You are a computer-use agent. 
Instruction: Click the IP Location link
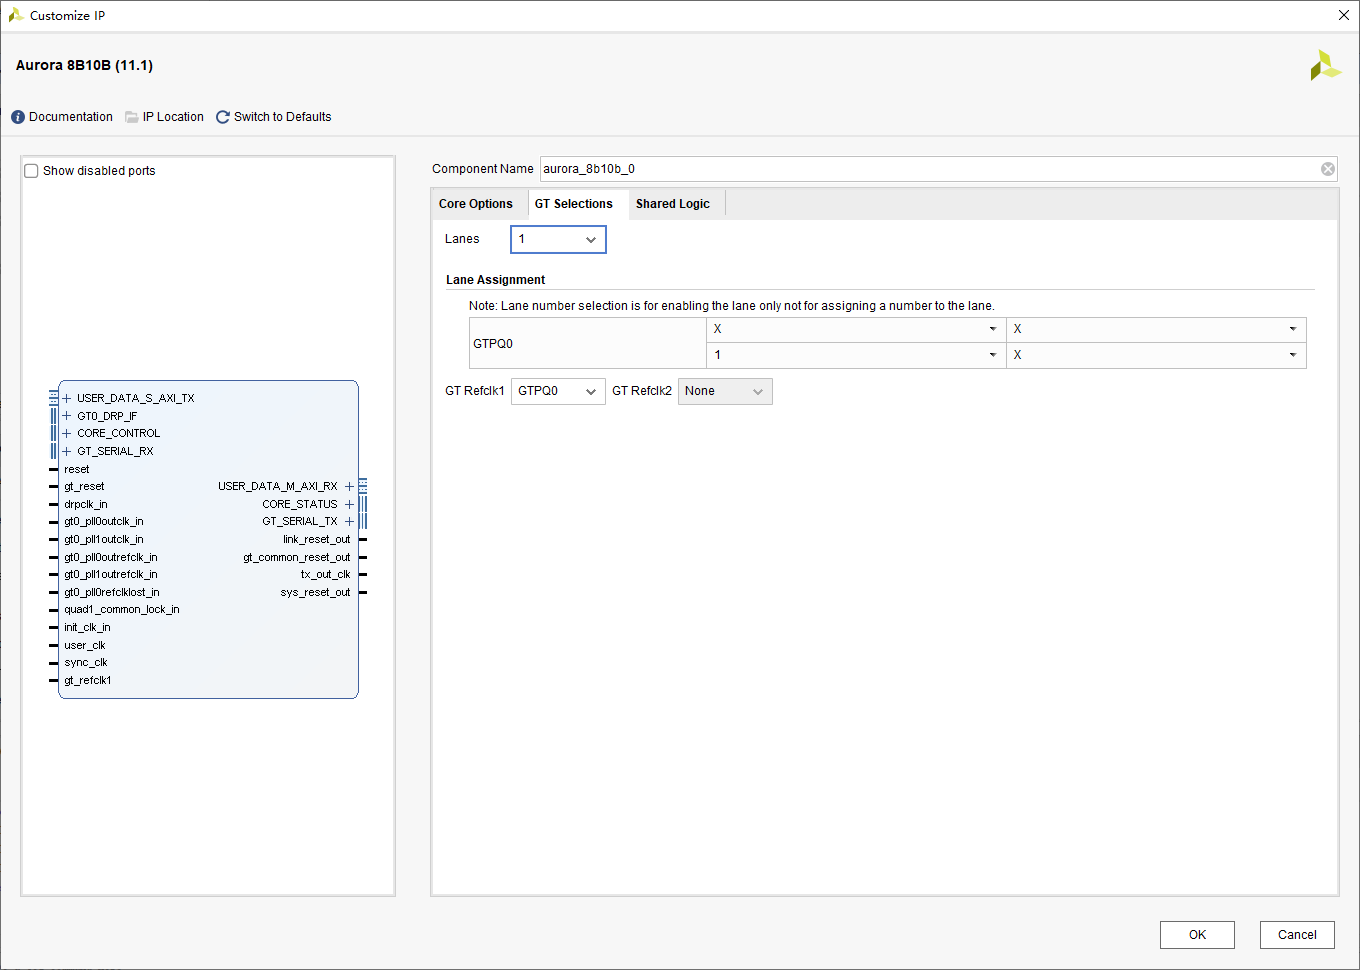pyautogui.click(x=173, y=117)
